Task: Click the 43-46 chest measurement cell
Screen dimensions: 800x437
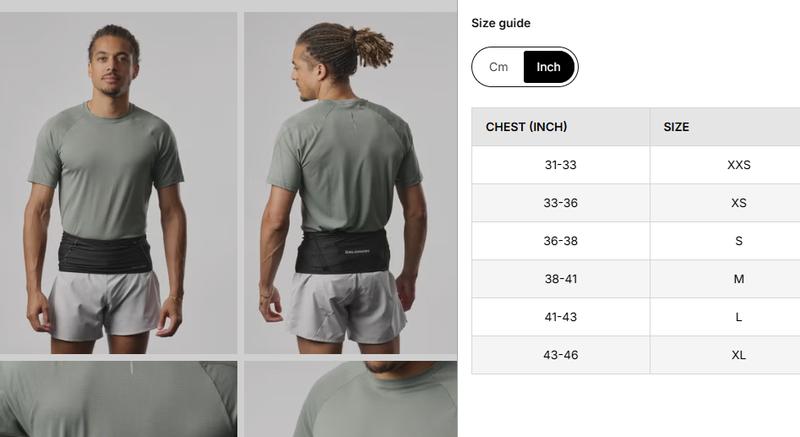Action: (x=561, y=355)
